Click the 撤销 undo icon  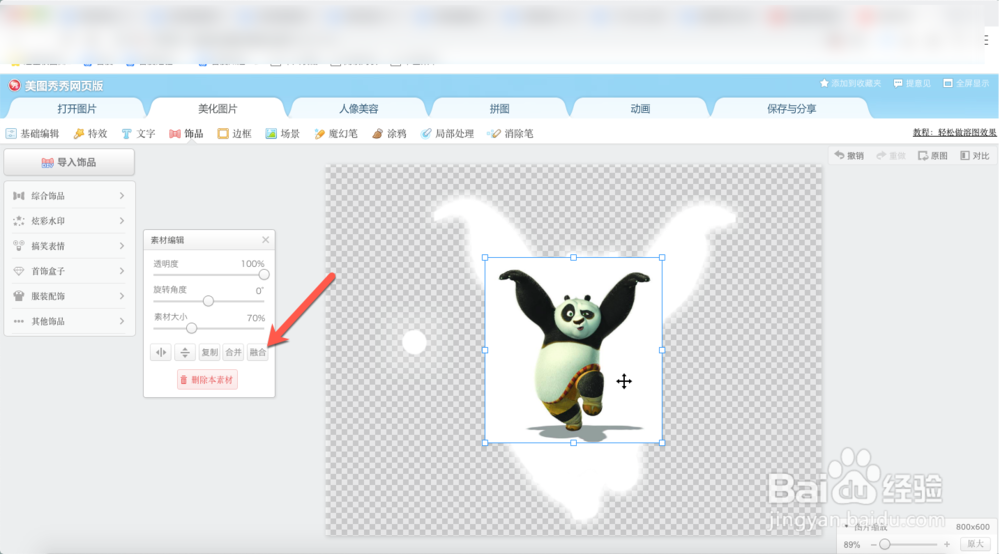[x=839, y=156]
